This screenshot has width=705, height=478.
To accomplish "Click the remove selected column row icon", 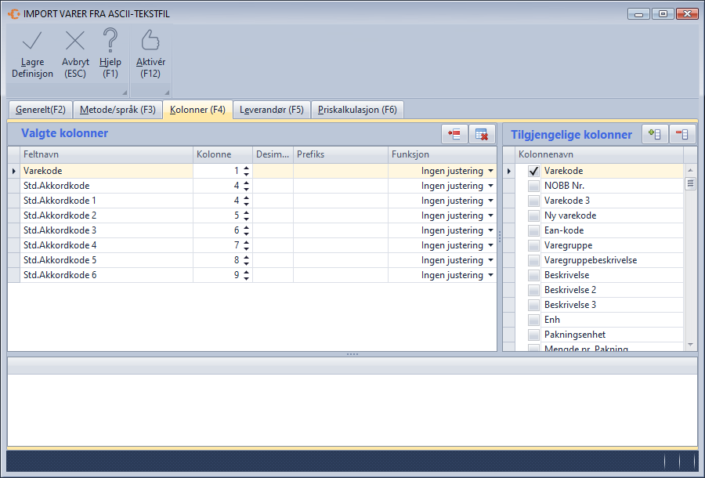I will (x=455, y=134).
